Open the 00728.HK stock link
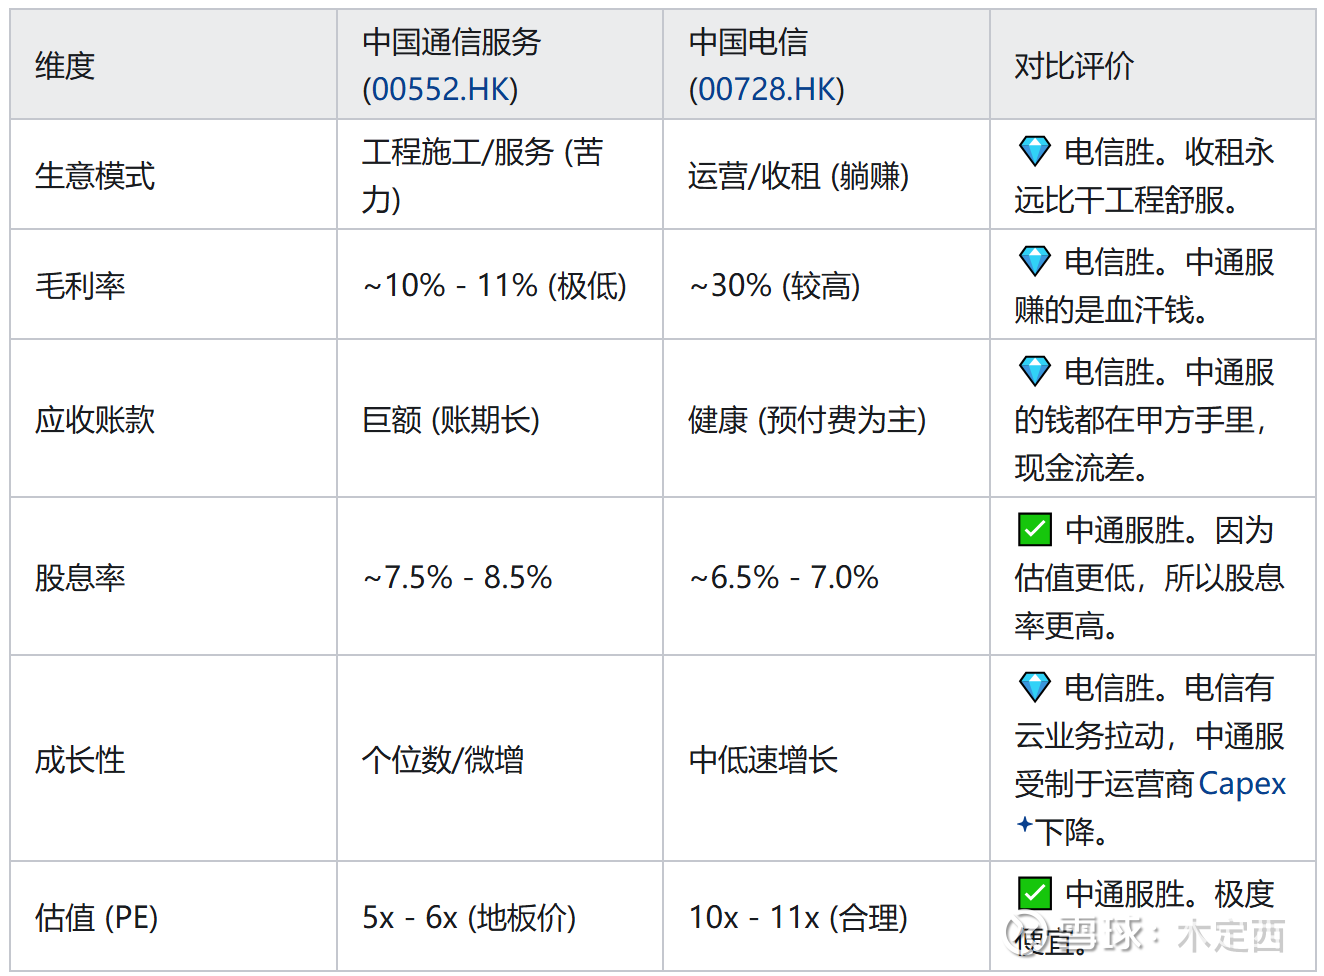This screenshot has height=976, width=1324. [766, 90]
